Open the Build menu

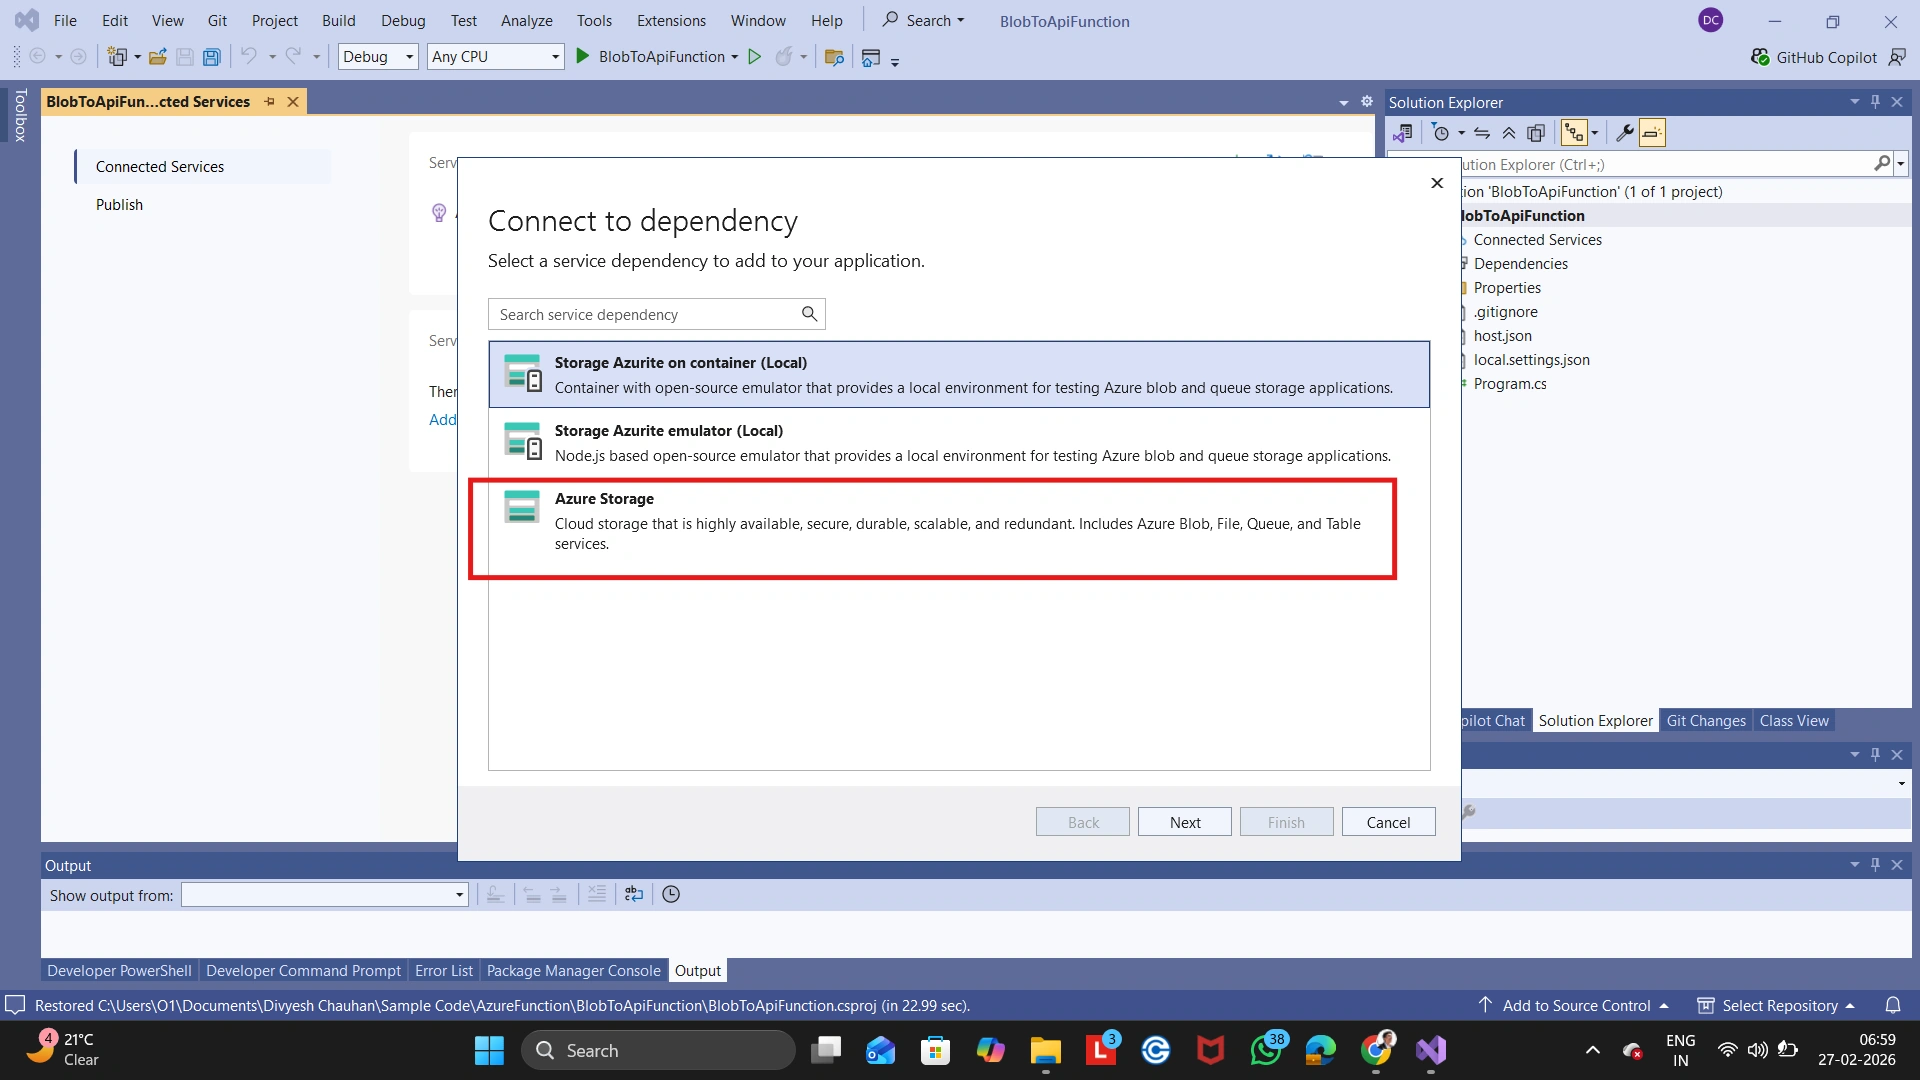338,20
